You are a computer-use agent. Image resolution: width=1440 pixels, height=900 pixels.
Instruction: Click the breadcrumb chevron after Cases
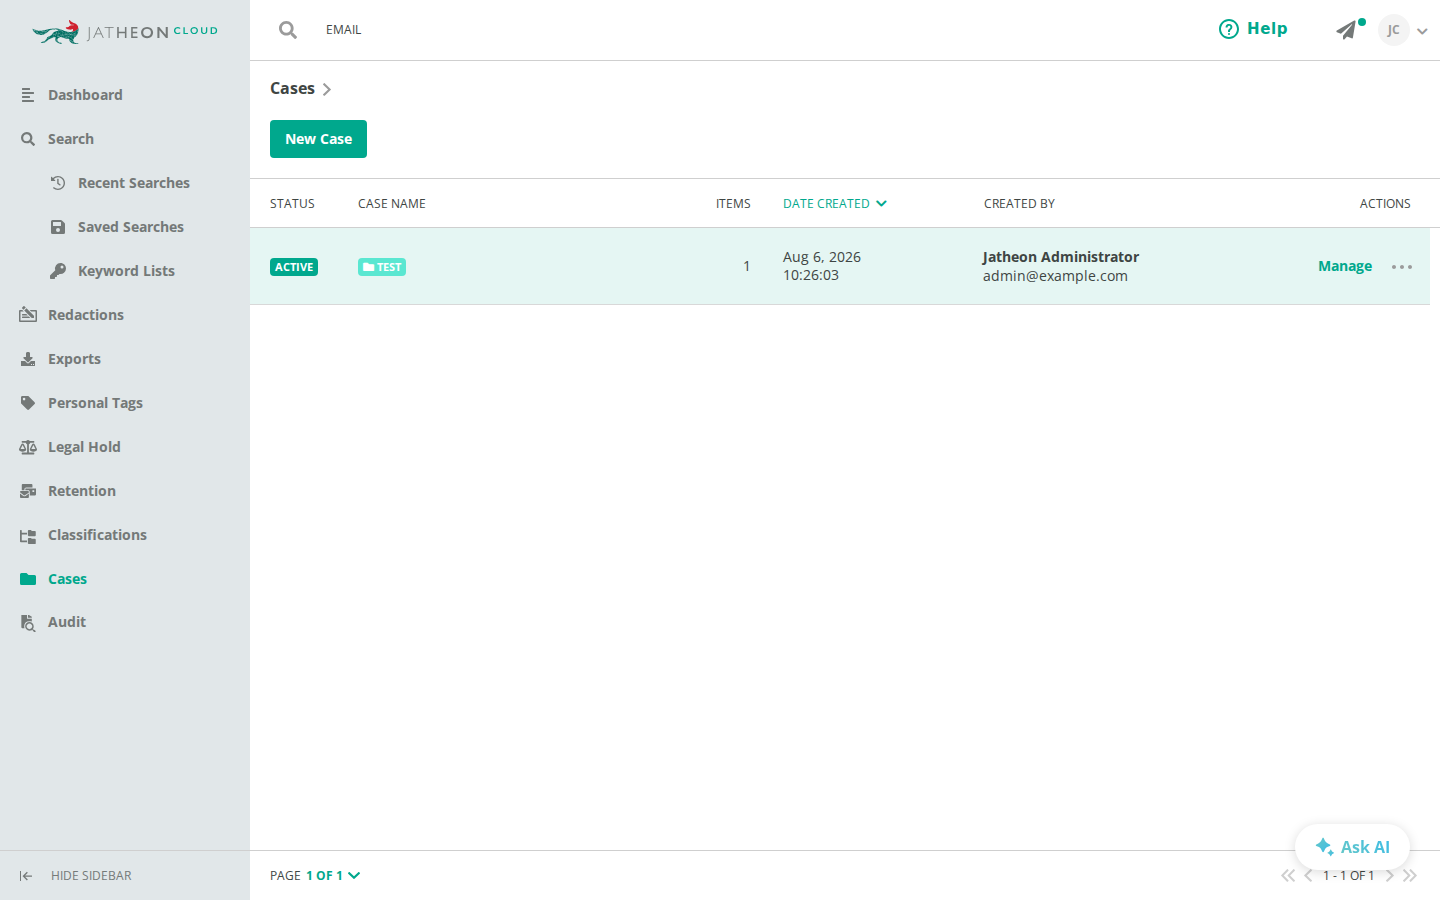click(x=327, y=90)
